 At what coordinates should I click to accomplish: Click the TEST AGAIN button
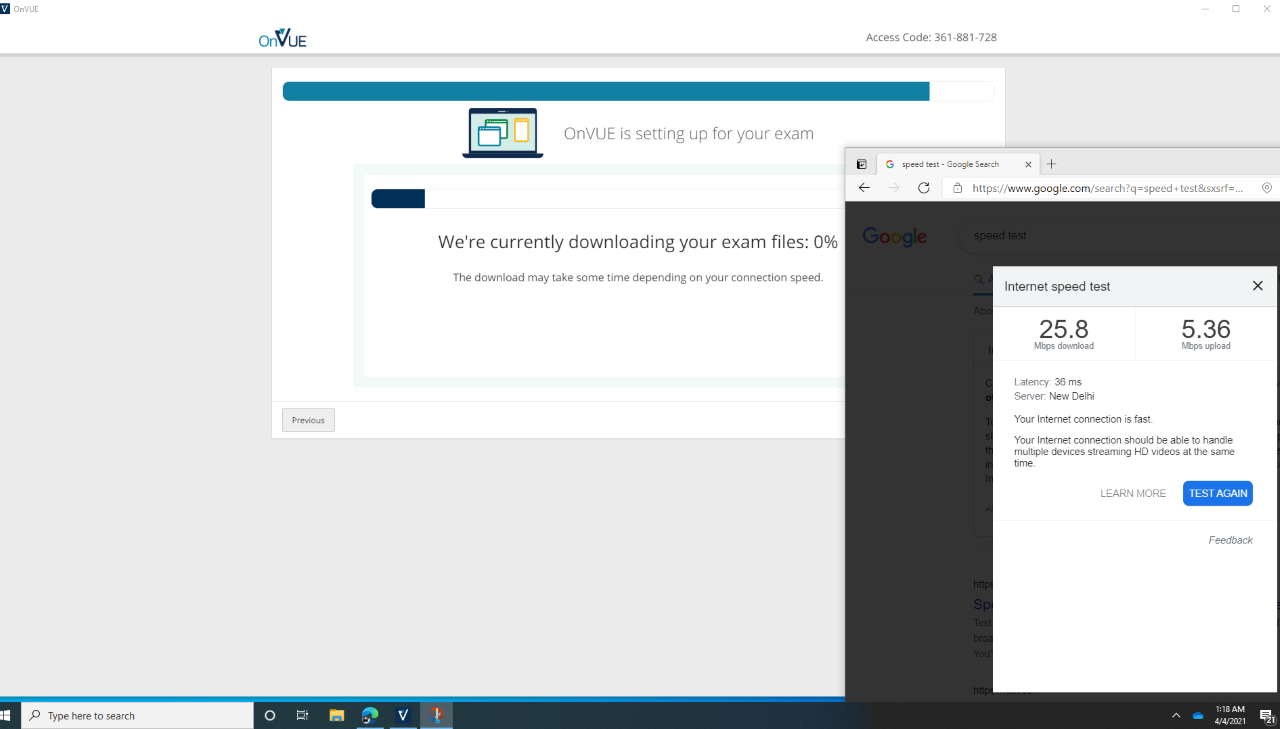click(x=1218, y=493)
